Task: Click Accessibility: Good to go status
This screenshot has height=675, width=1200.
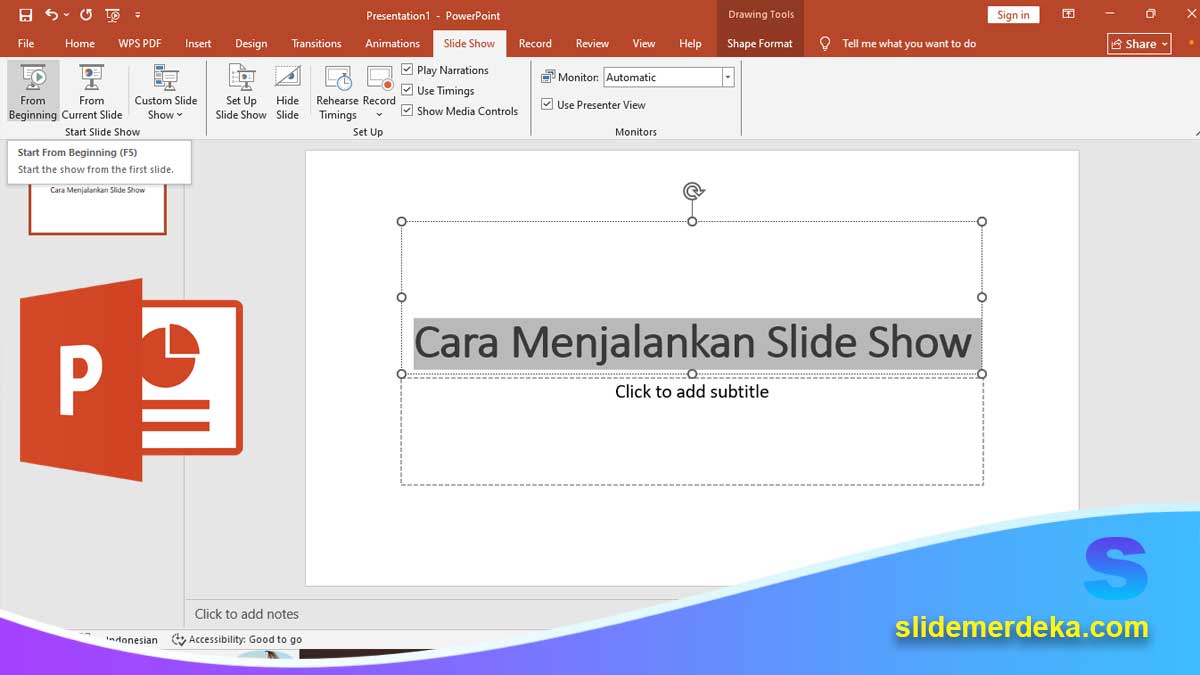Action: [245, 639]
